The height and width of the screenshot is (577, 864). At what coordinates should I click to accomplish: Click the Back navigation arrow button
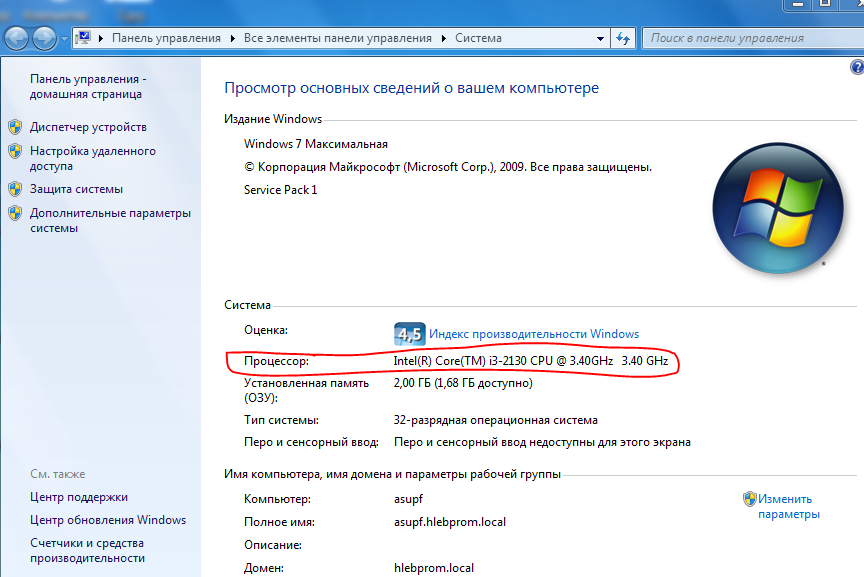pyautogui.click(x=17, y=39)
